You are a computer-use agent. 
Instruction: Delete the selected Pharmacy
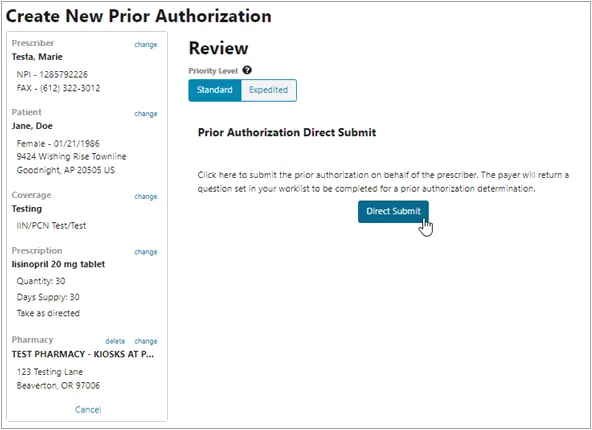pos(115,341)
